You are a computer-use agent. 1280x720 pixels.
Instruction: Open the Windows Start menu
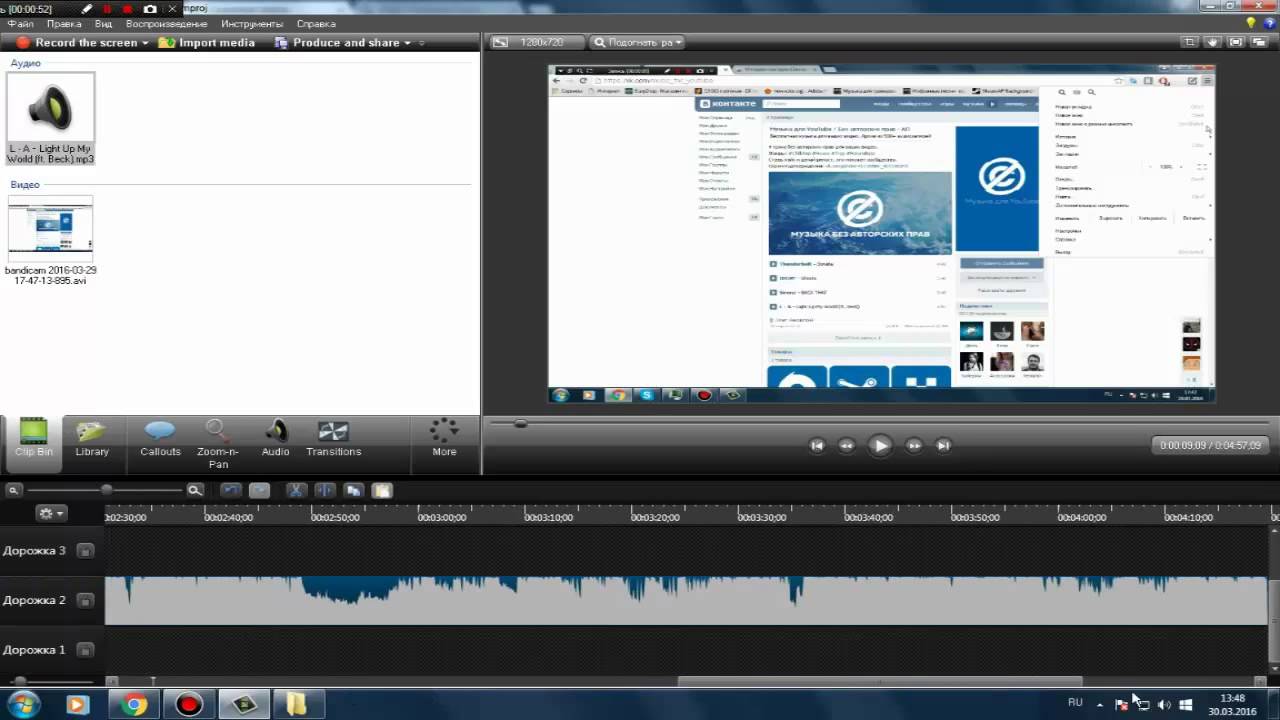click(x=22, y=704)
